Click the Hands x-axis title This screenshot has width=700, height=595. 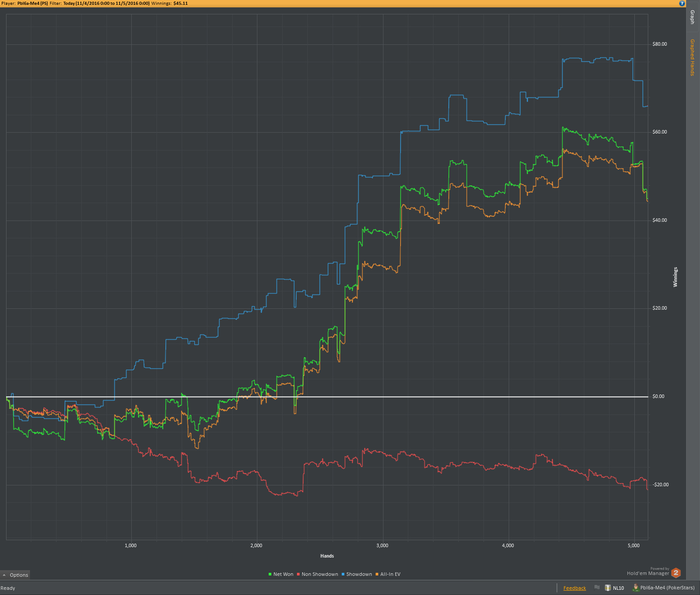327,556
